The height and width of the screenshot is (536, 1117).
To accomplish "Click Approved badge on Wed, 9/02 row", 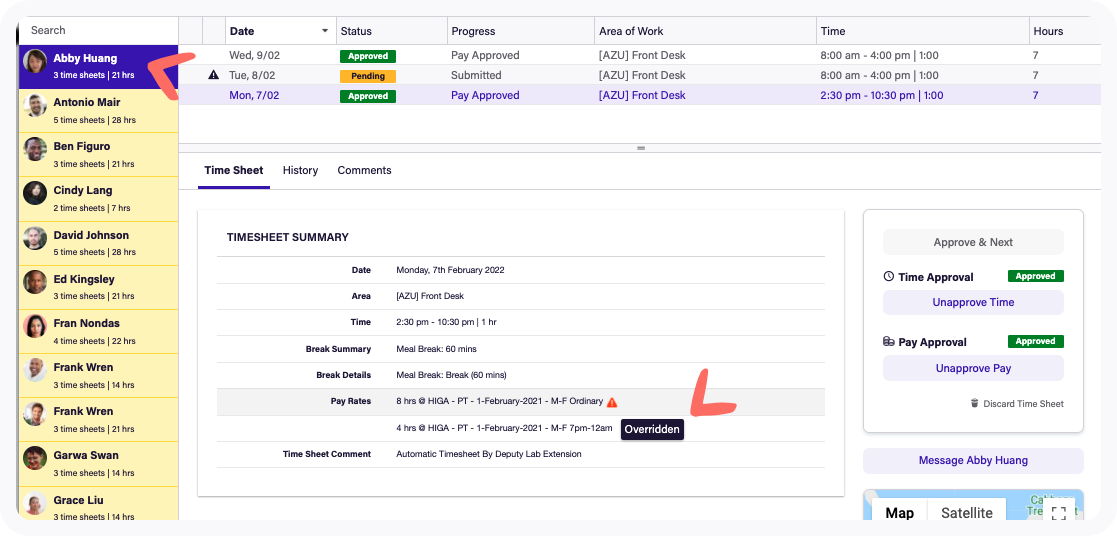I will (368, 56).
